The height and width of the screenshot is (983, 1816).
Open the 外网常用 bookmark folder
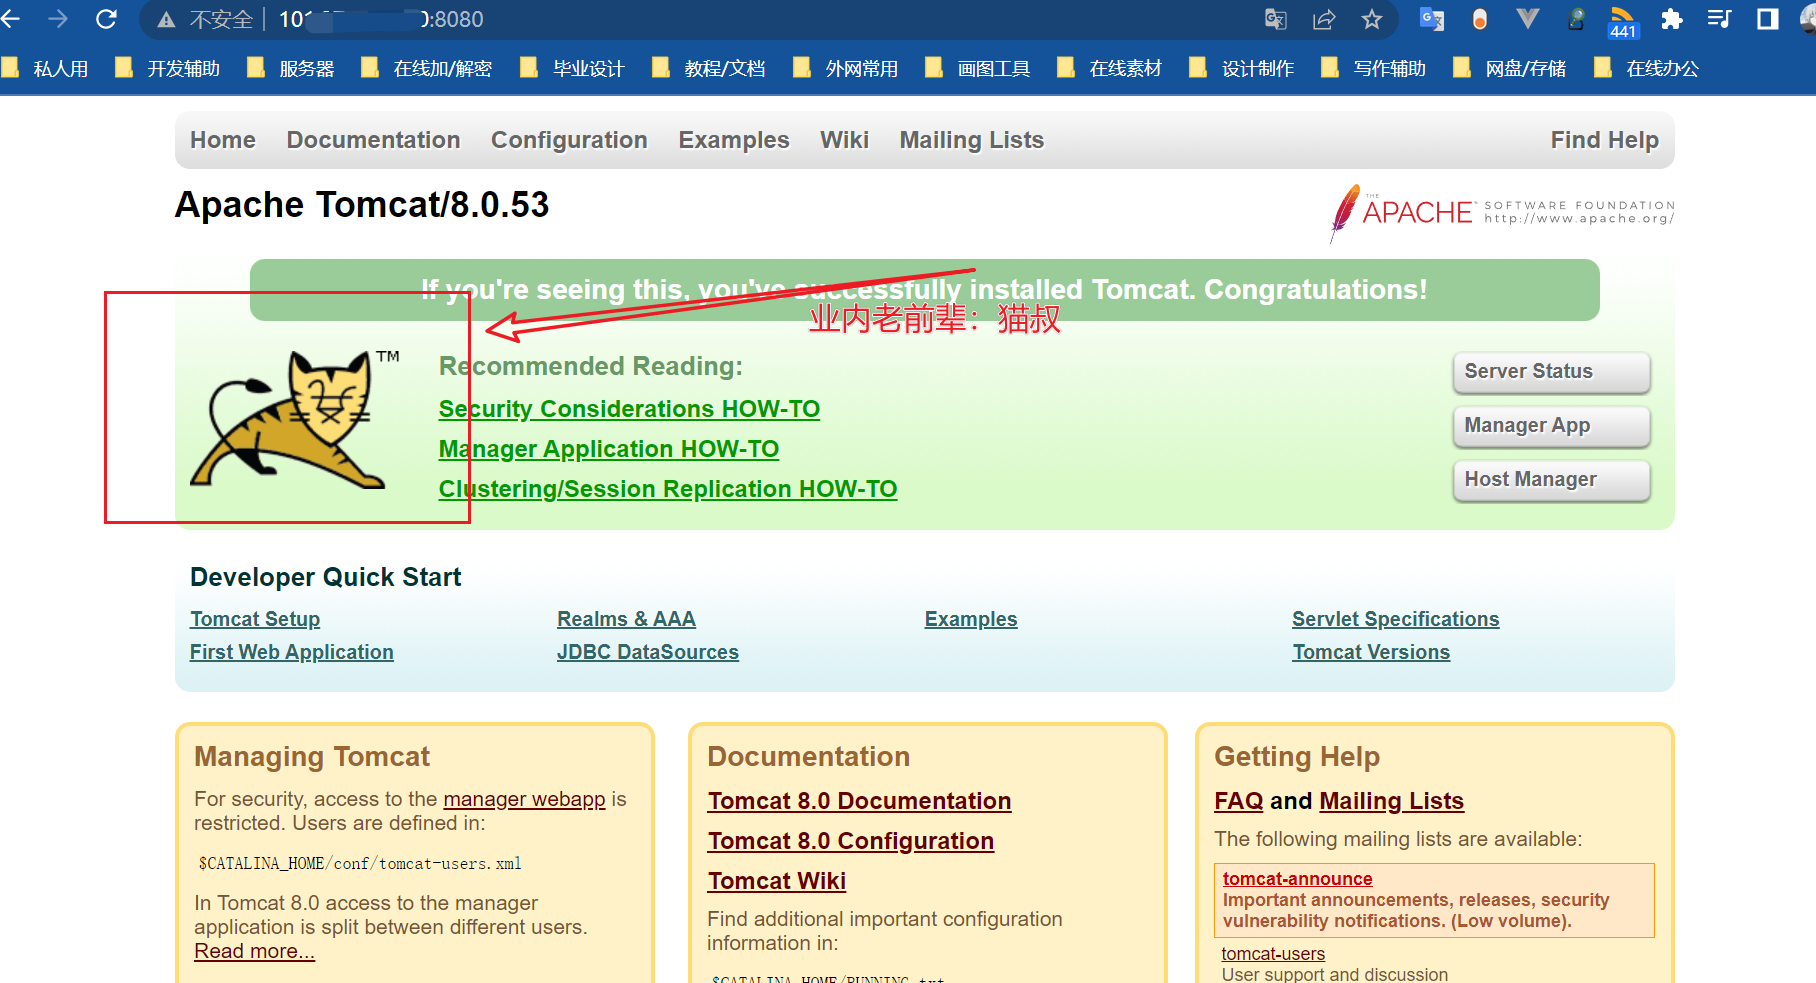tap(846, 68)
